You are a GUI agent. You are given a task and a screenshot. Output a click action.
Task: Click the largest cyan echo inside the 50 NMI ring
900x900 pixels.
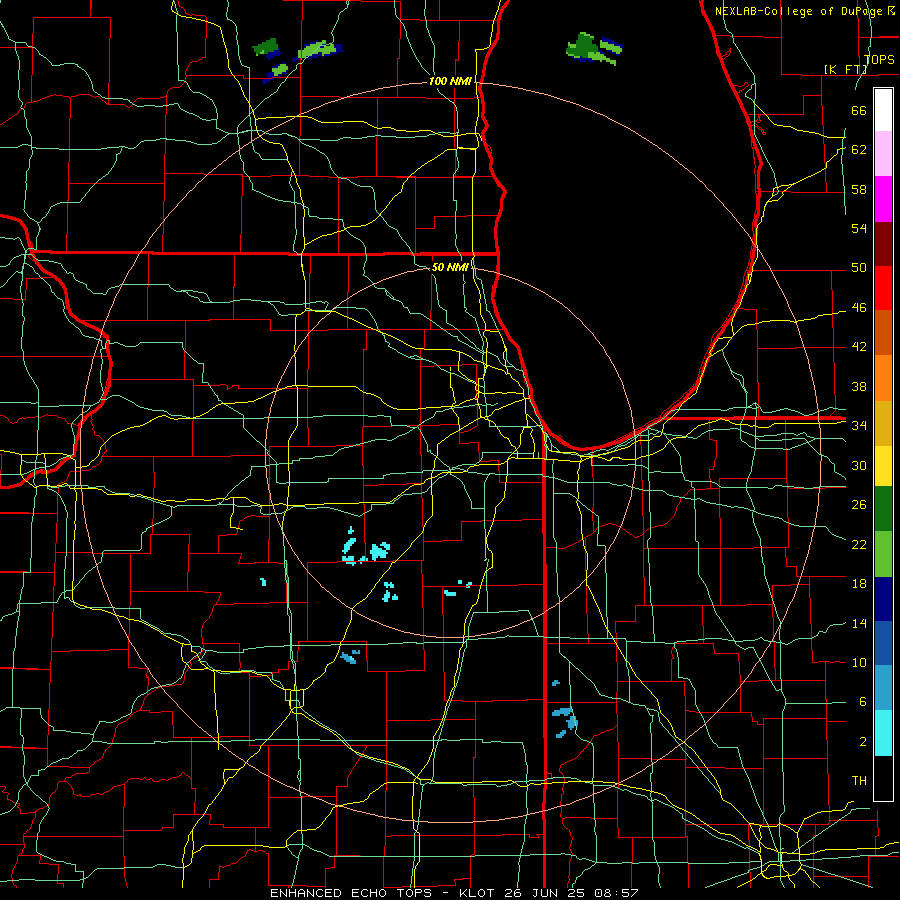tap(379, 550)
